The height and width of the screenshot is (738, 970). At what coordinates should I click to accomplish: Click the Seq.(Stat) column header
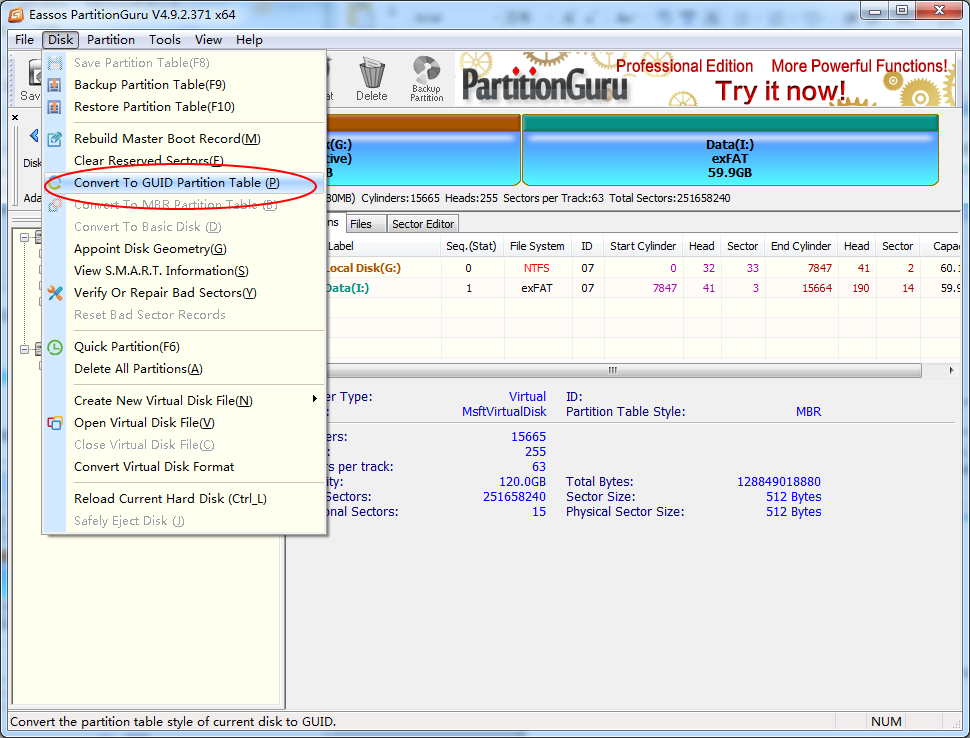[x=471, y=246]
